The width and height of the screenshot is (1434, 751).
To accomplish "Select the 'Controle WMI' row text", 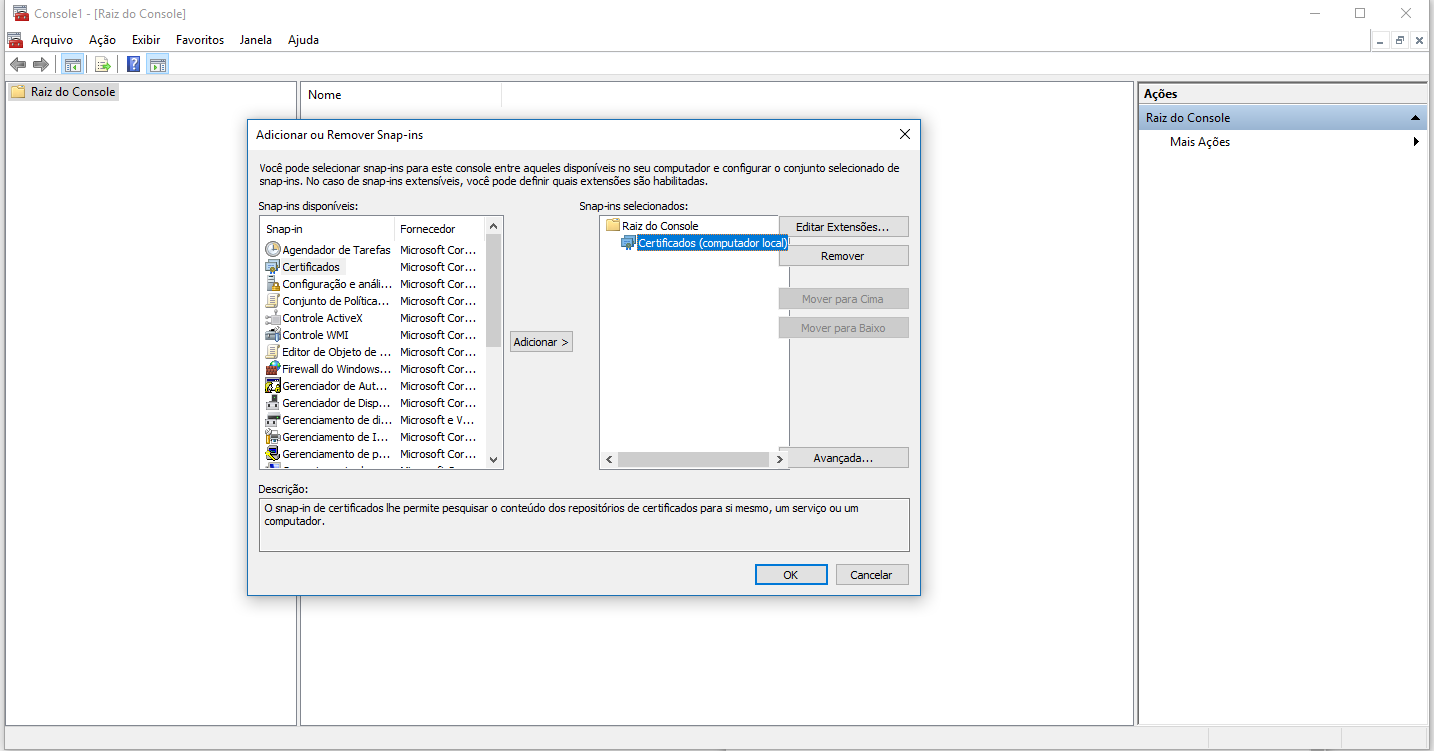I will 315,335.
